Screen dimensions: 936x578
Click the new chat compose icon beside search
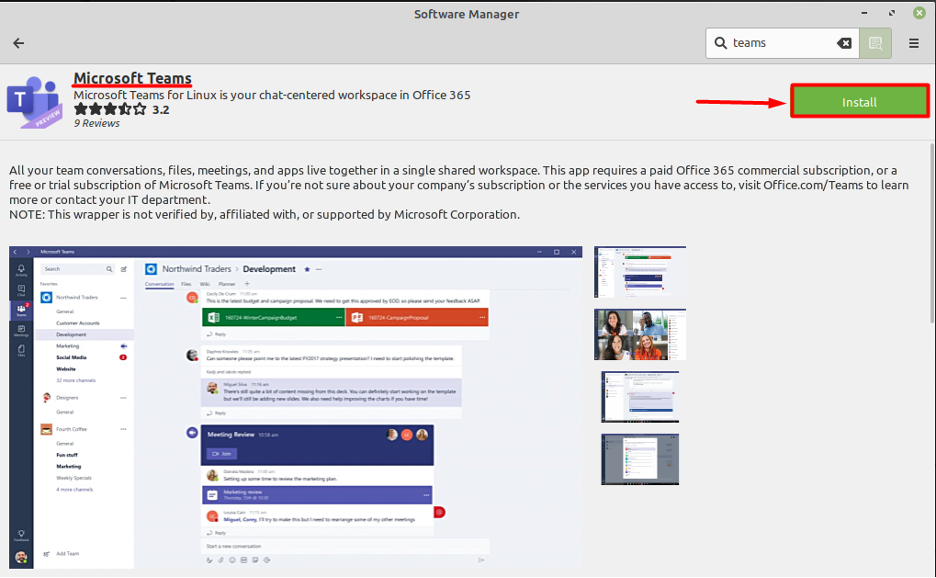pyautogui.click(x=124, y=268)
